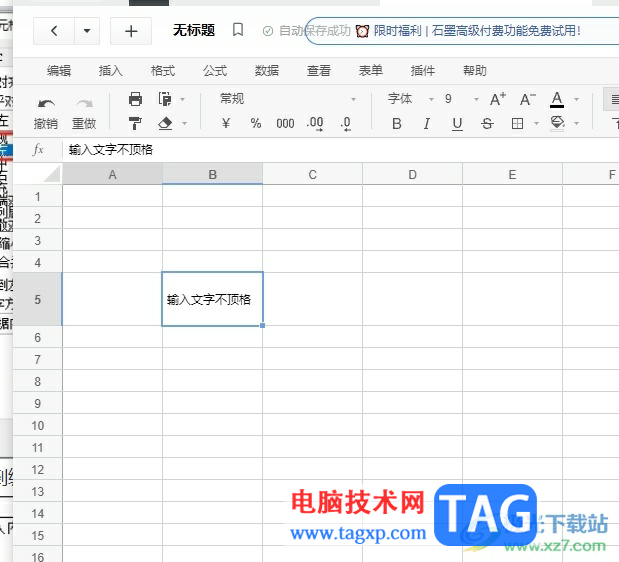
Task: Apply the percent format
Action: [x=256, y=123]
